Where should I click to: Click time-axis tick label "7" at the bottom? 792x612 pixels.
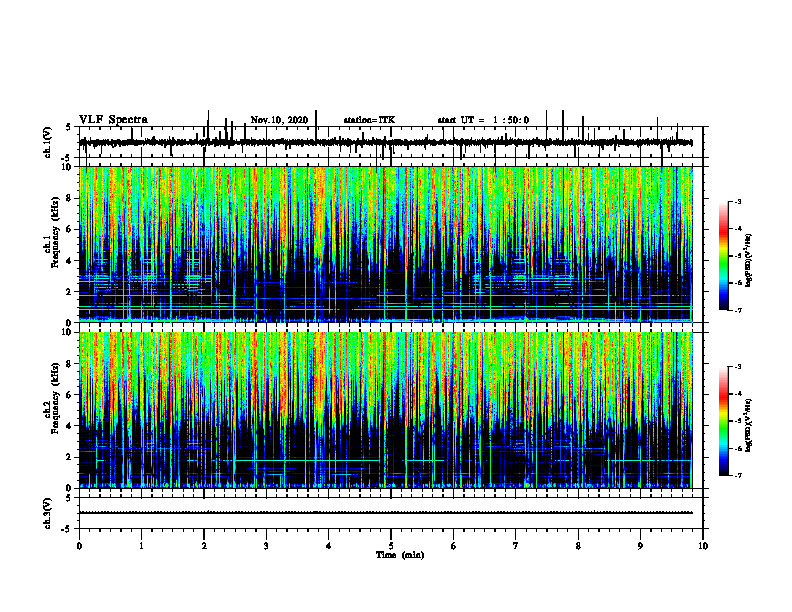point(516,546)
